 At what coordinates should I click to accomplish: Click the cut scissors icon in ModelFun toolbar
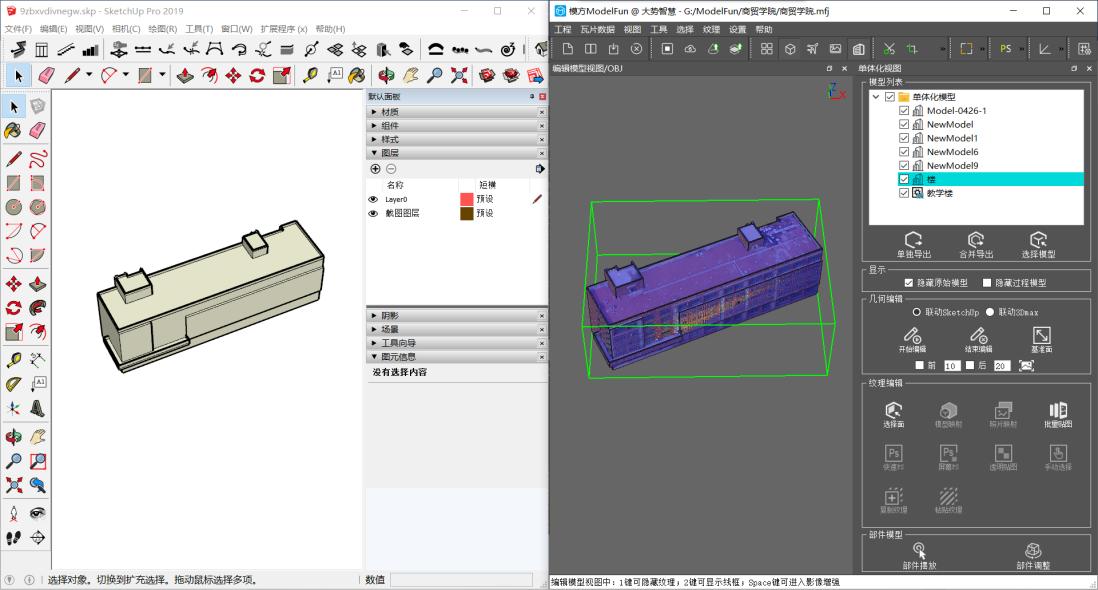click(x=889, y=49)
